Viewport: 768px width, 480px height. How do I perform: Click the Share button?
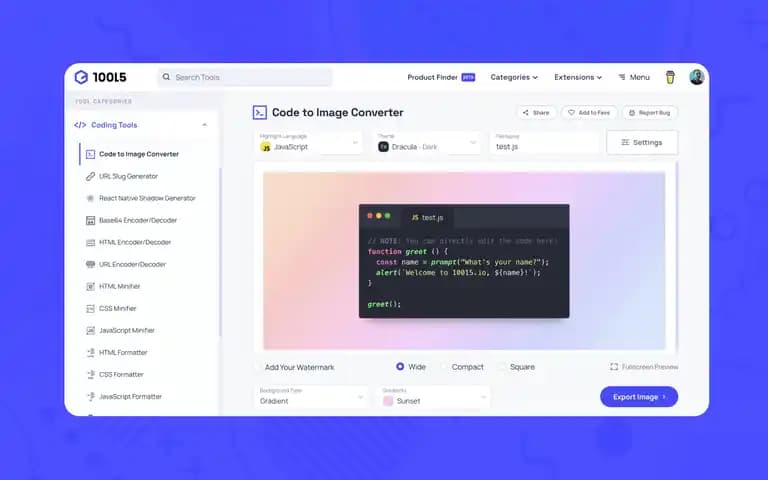pyautogui.click(x=536, y=113)
